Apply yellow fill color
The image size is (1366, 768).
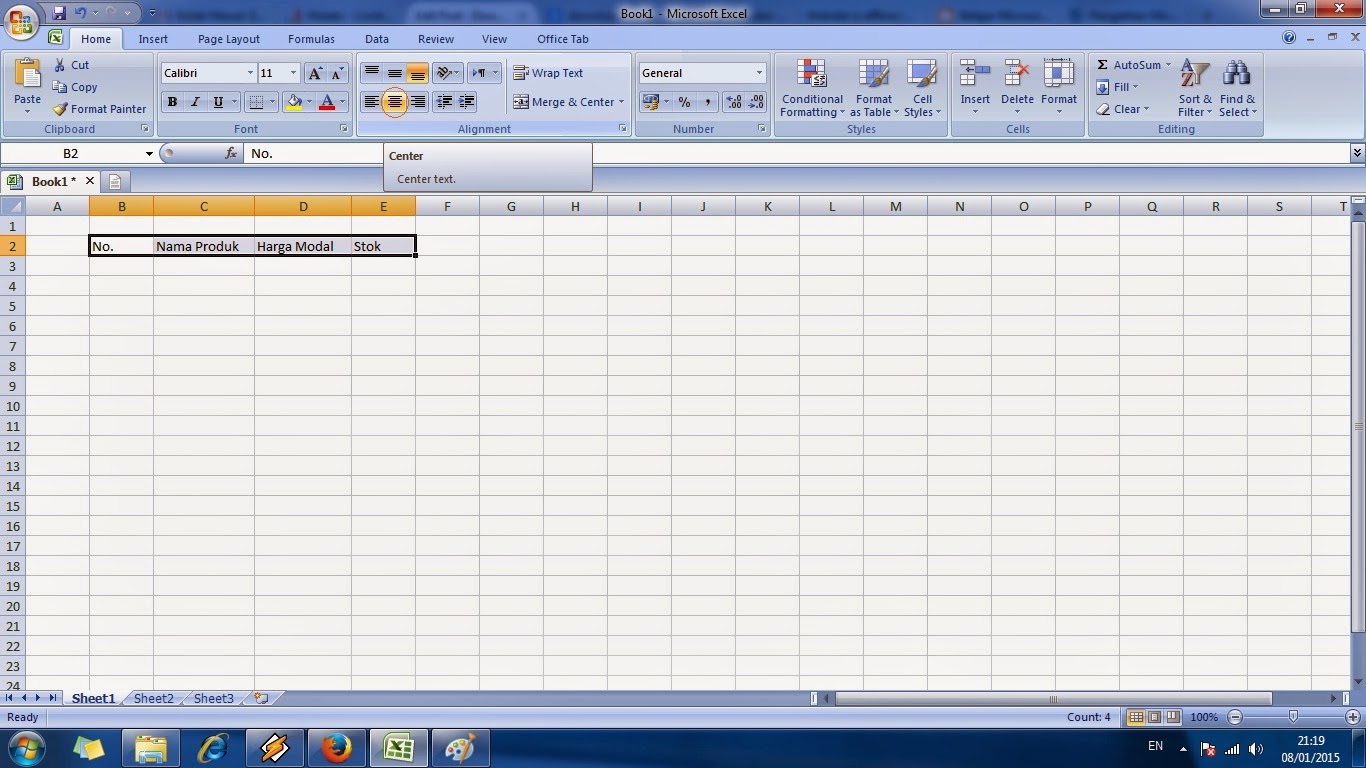(x=294, y=102)
